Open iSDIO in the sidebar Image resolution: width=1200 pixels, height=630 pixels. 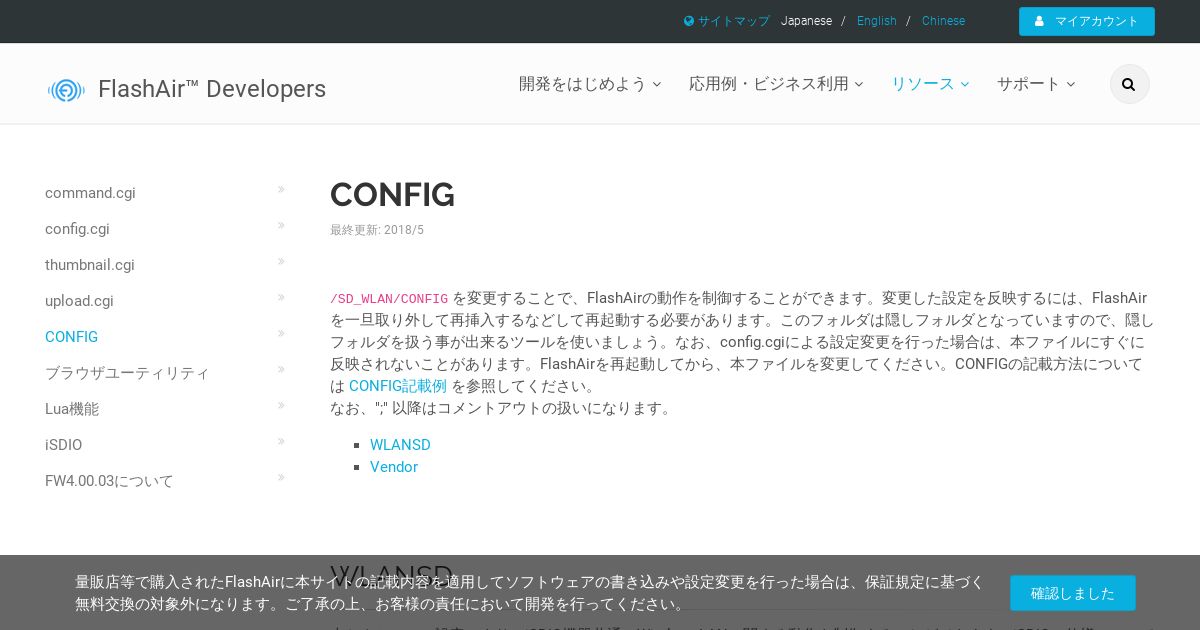pyautogui.click(x=64, y=445)
